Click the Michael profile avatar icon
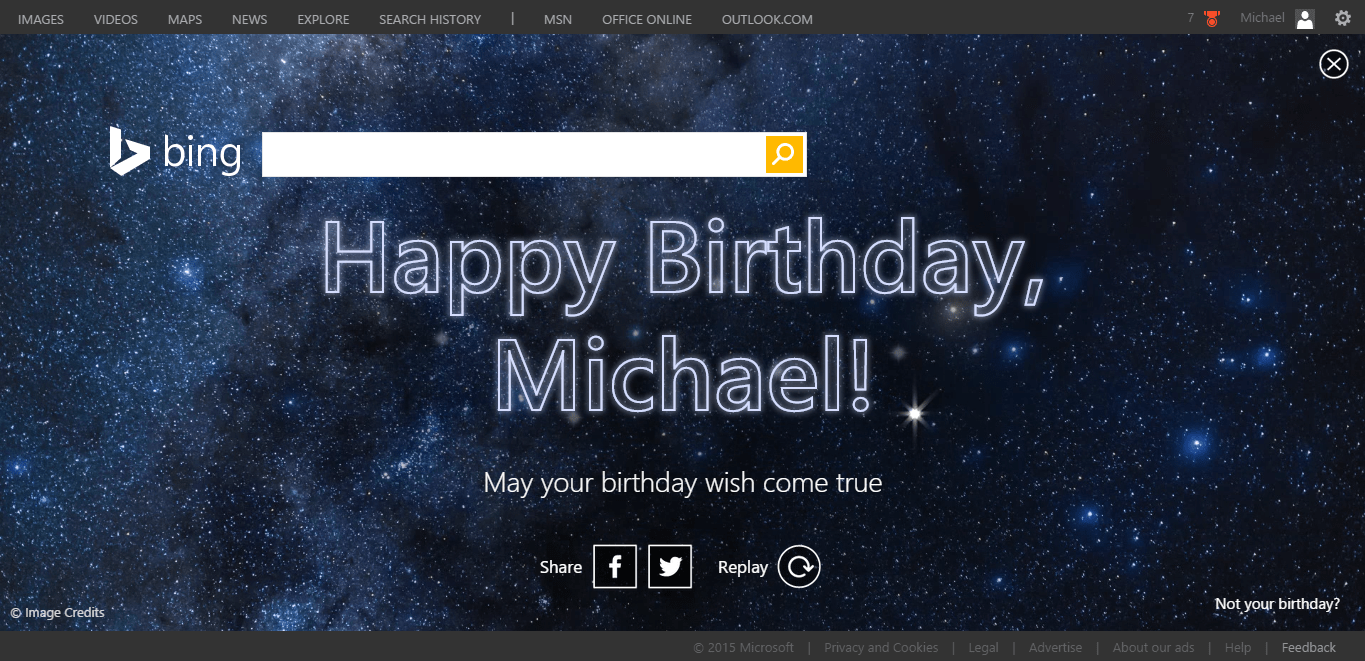Screen dimensions: 1365x661 (x=1305, y=19)
